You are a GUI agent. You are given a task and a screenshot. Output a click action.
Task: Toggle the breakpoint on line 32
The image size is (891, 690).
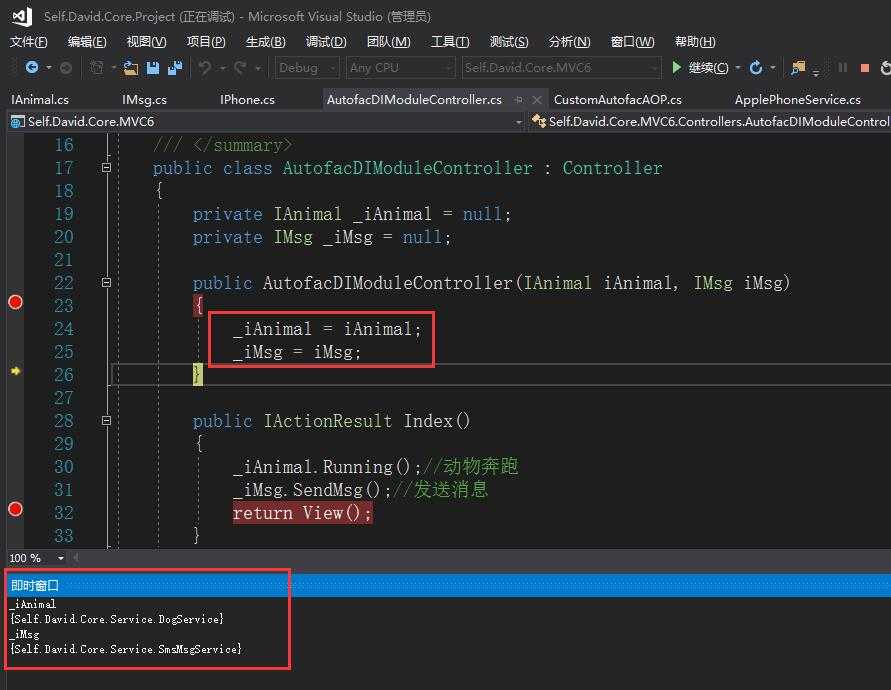coord(15,509)
